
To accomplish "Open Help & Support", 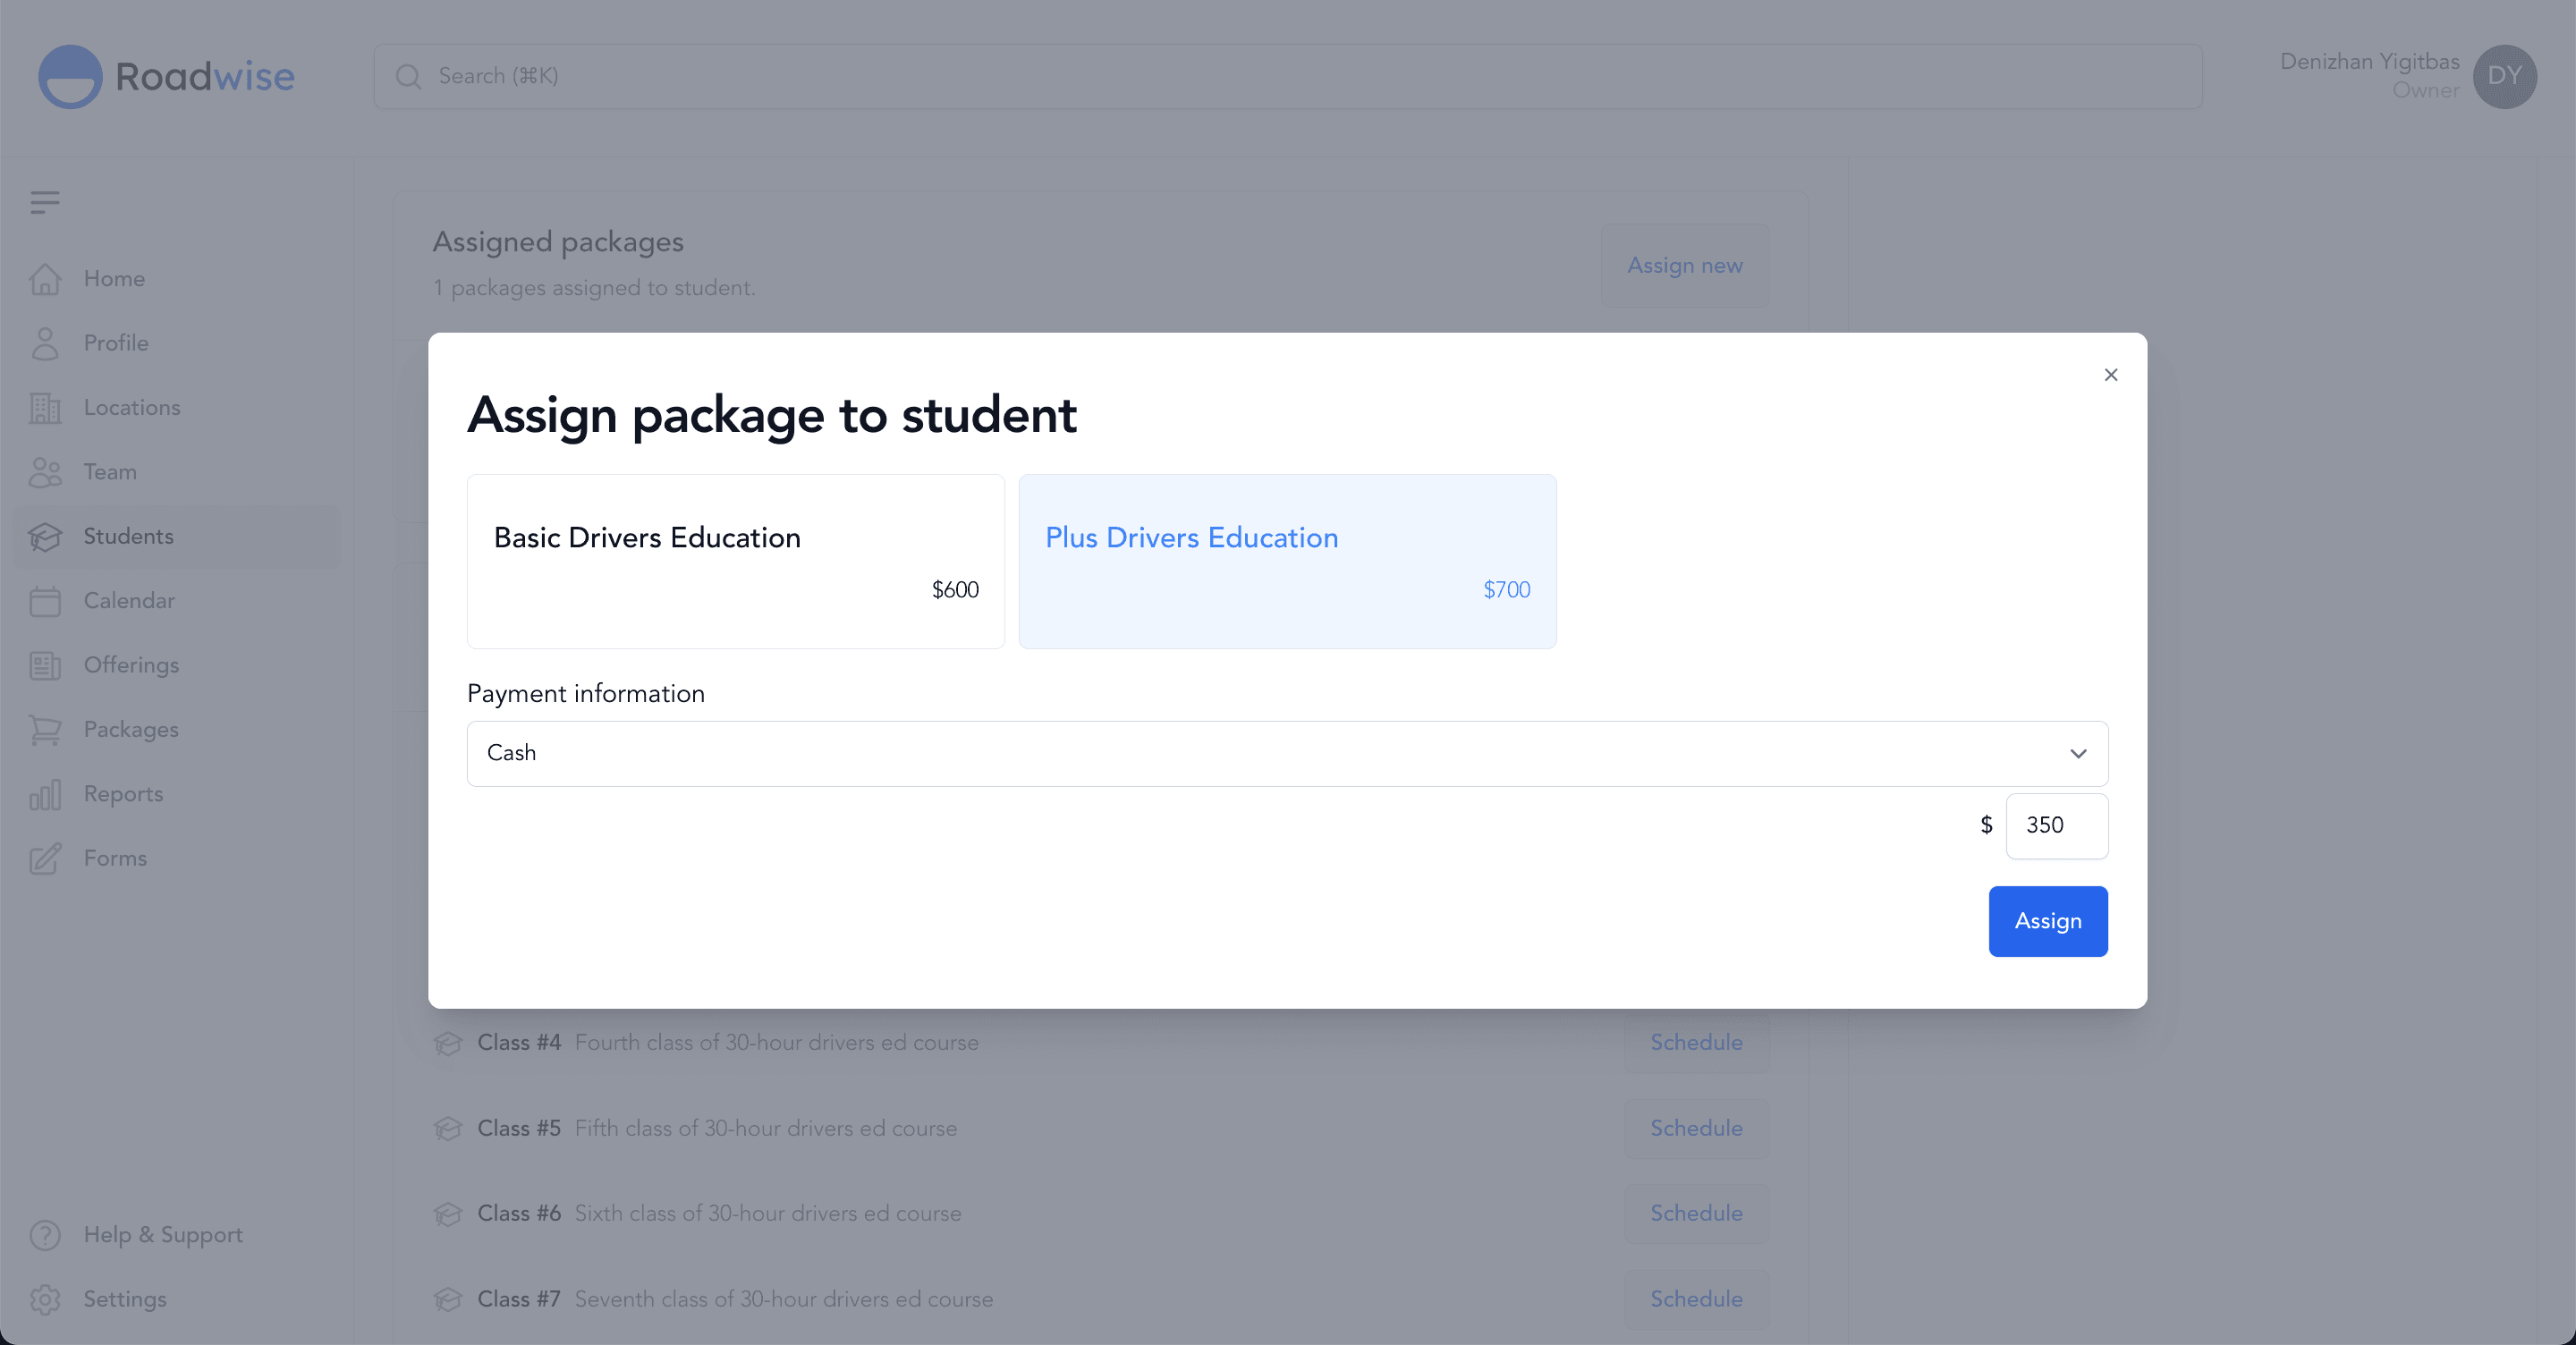I will 177,1235.
